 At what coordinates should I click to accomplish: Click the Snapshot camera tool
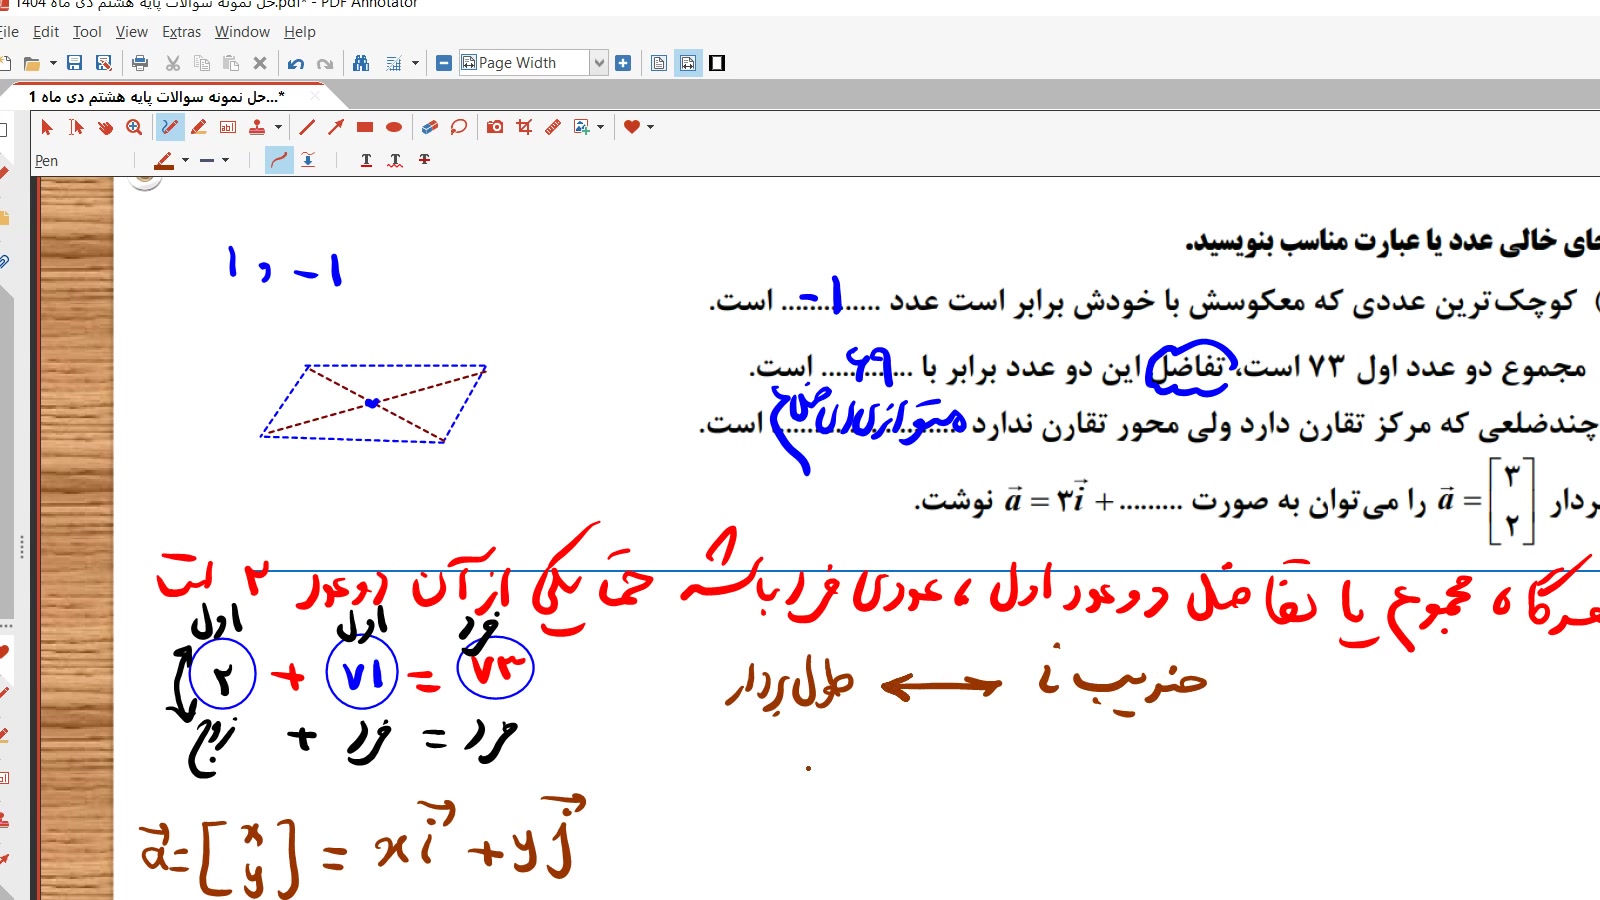point(495,127)
